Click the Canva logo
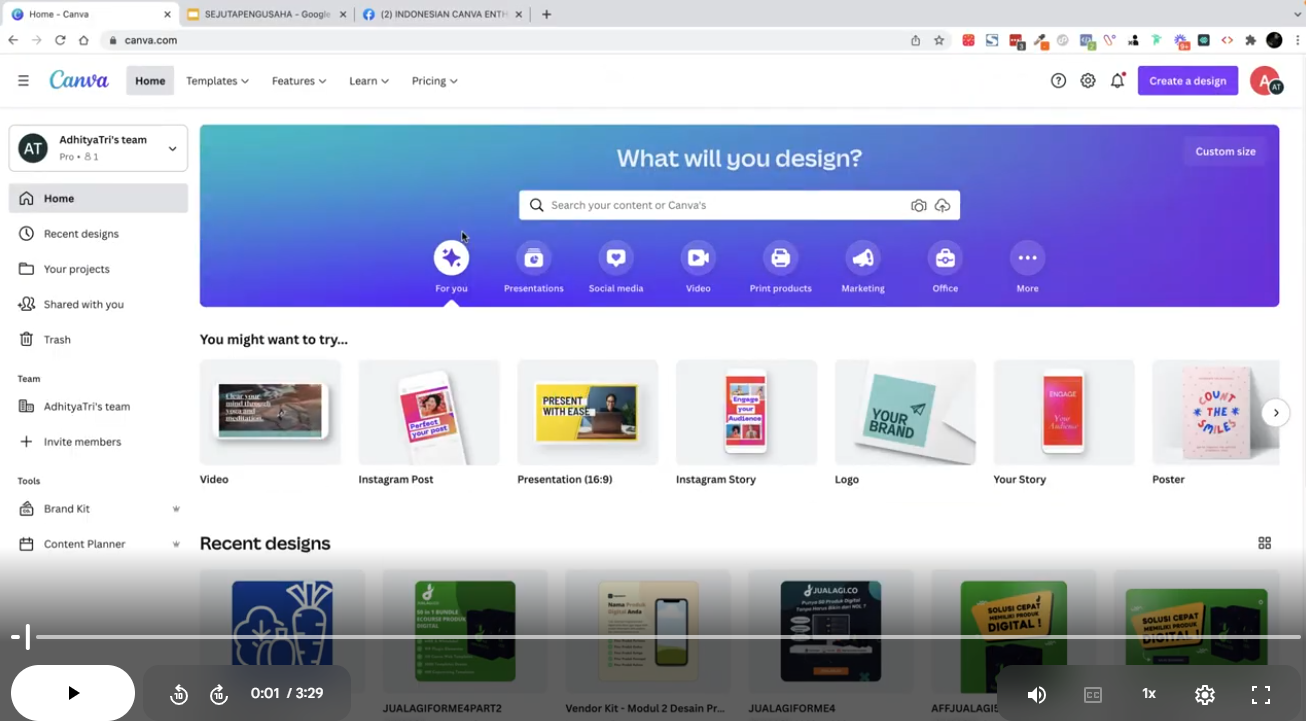The height and width of the screenshot is (721, 1306). [79, 80]
